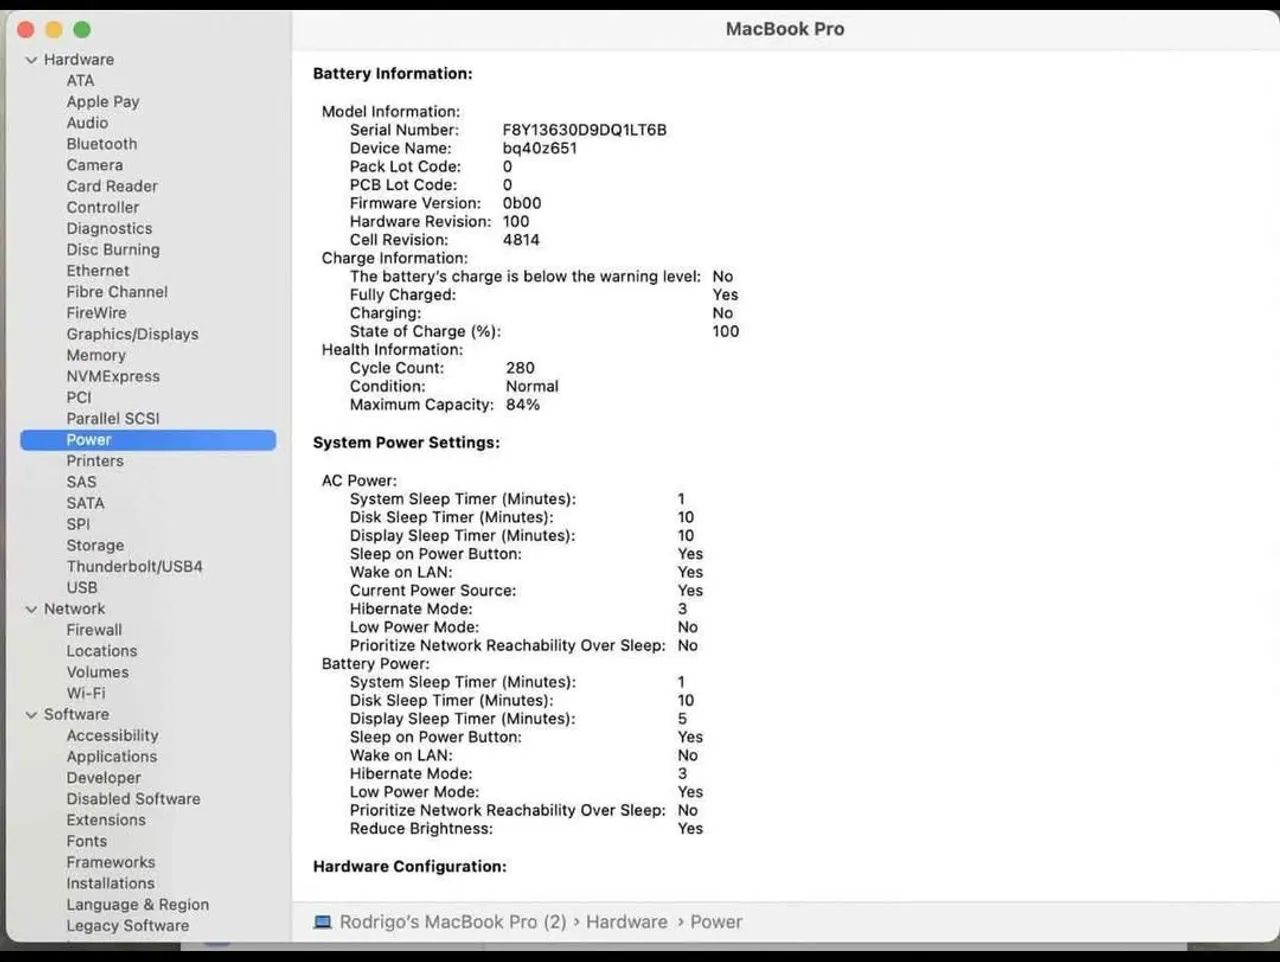The width and height of the screenshot is (1280, 962).
Task: Click Rodrigo's MacBook Pro (2) in the path bar
Action: pos(453,922)
